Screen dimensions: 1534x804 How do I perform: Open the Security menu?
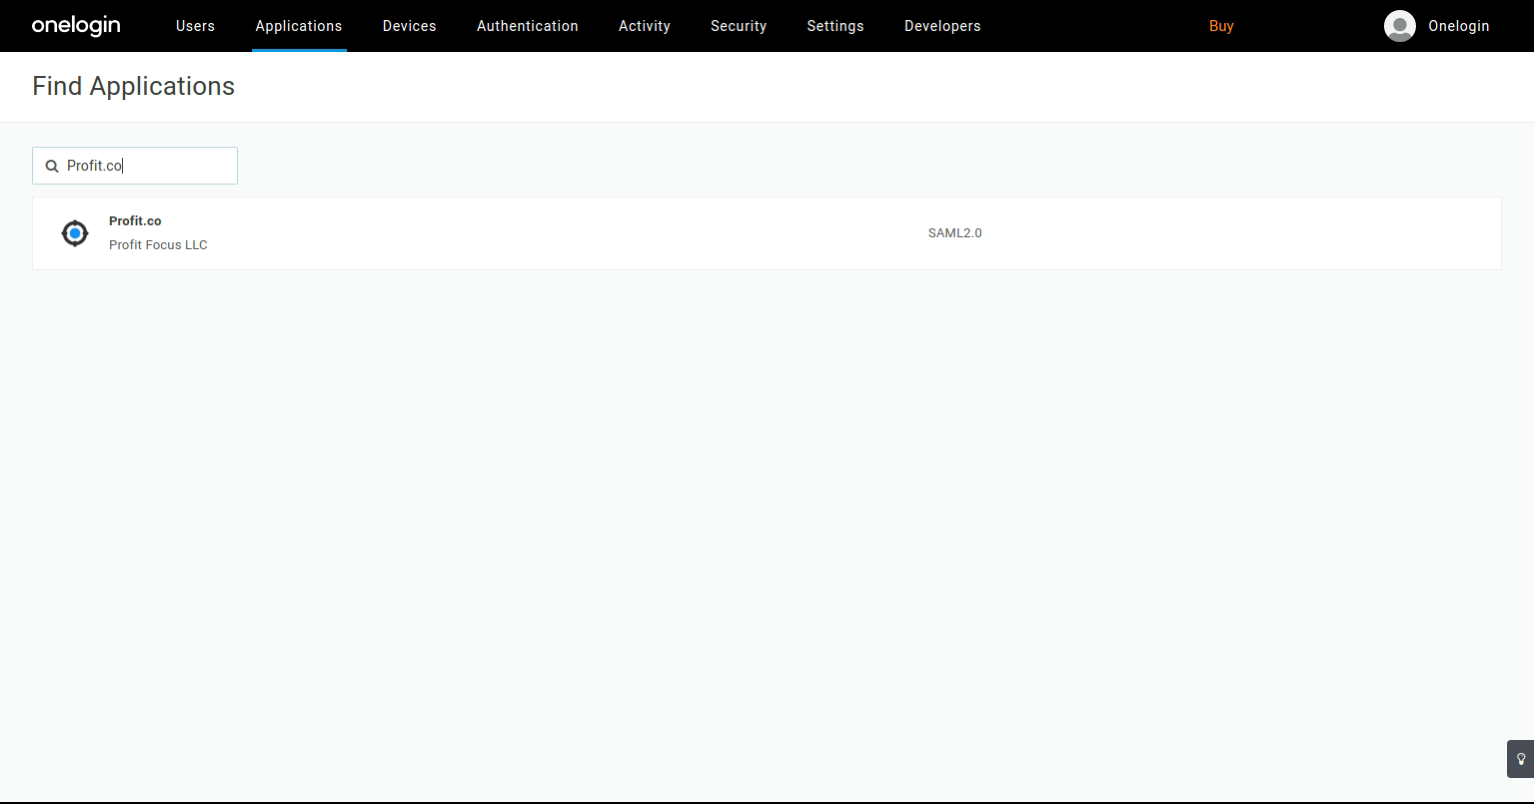coord(738,26)
